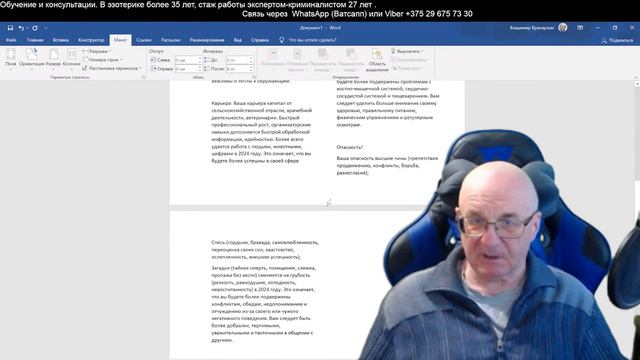Switch to the Вид ribbon tab
This screenshot has width=640, height=360.
[238, 40]
